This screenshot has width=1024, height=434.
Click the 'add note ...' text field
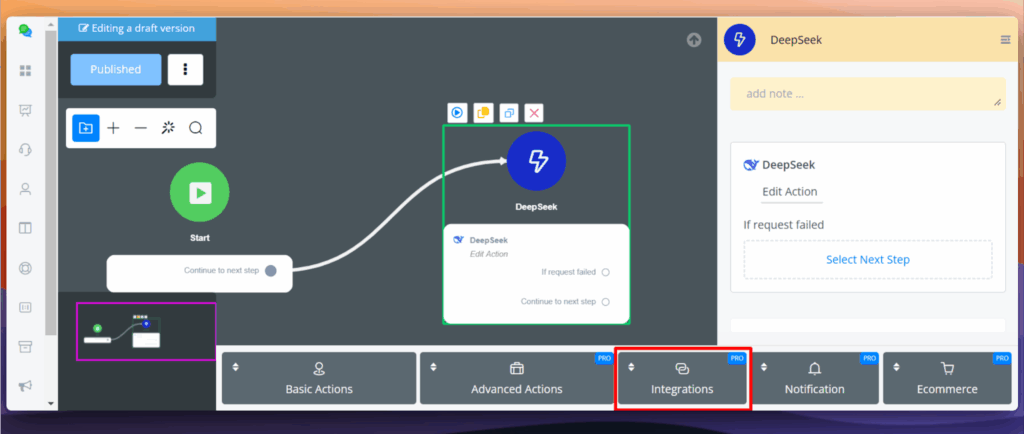pos(867,94)
